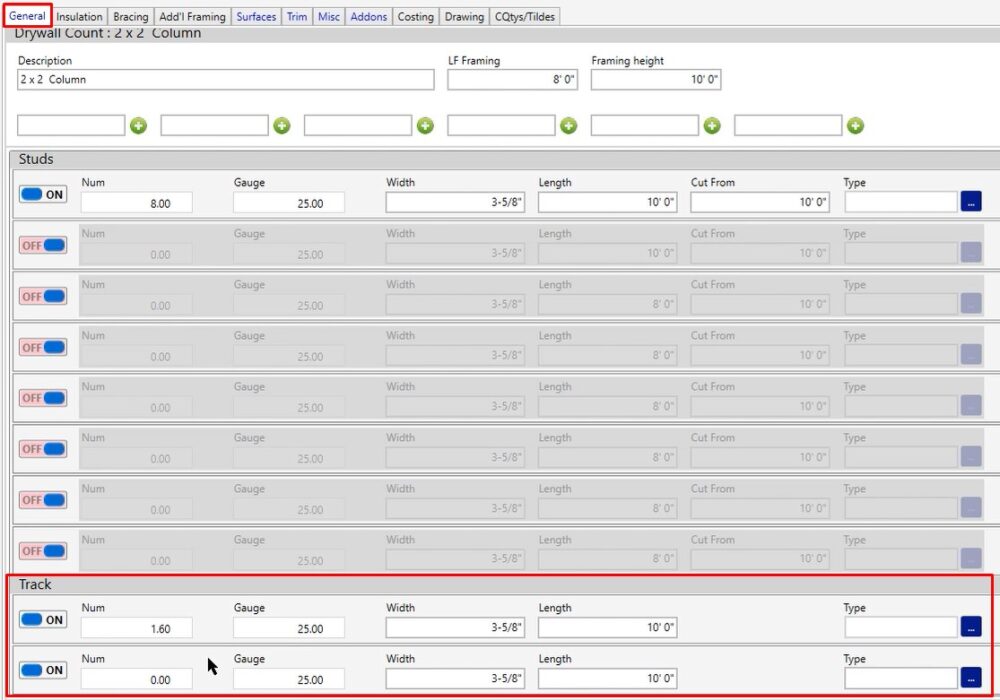Click the third green plus icon
1000x700 pixels.
(x=425, y=126)
